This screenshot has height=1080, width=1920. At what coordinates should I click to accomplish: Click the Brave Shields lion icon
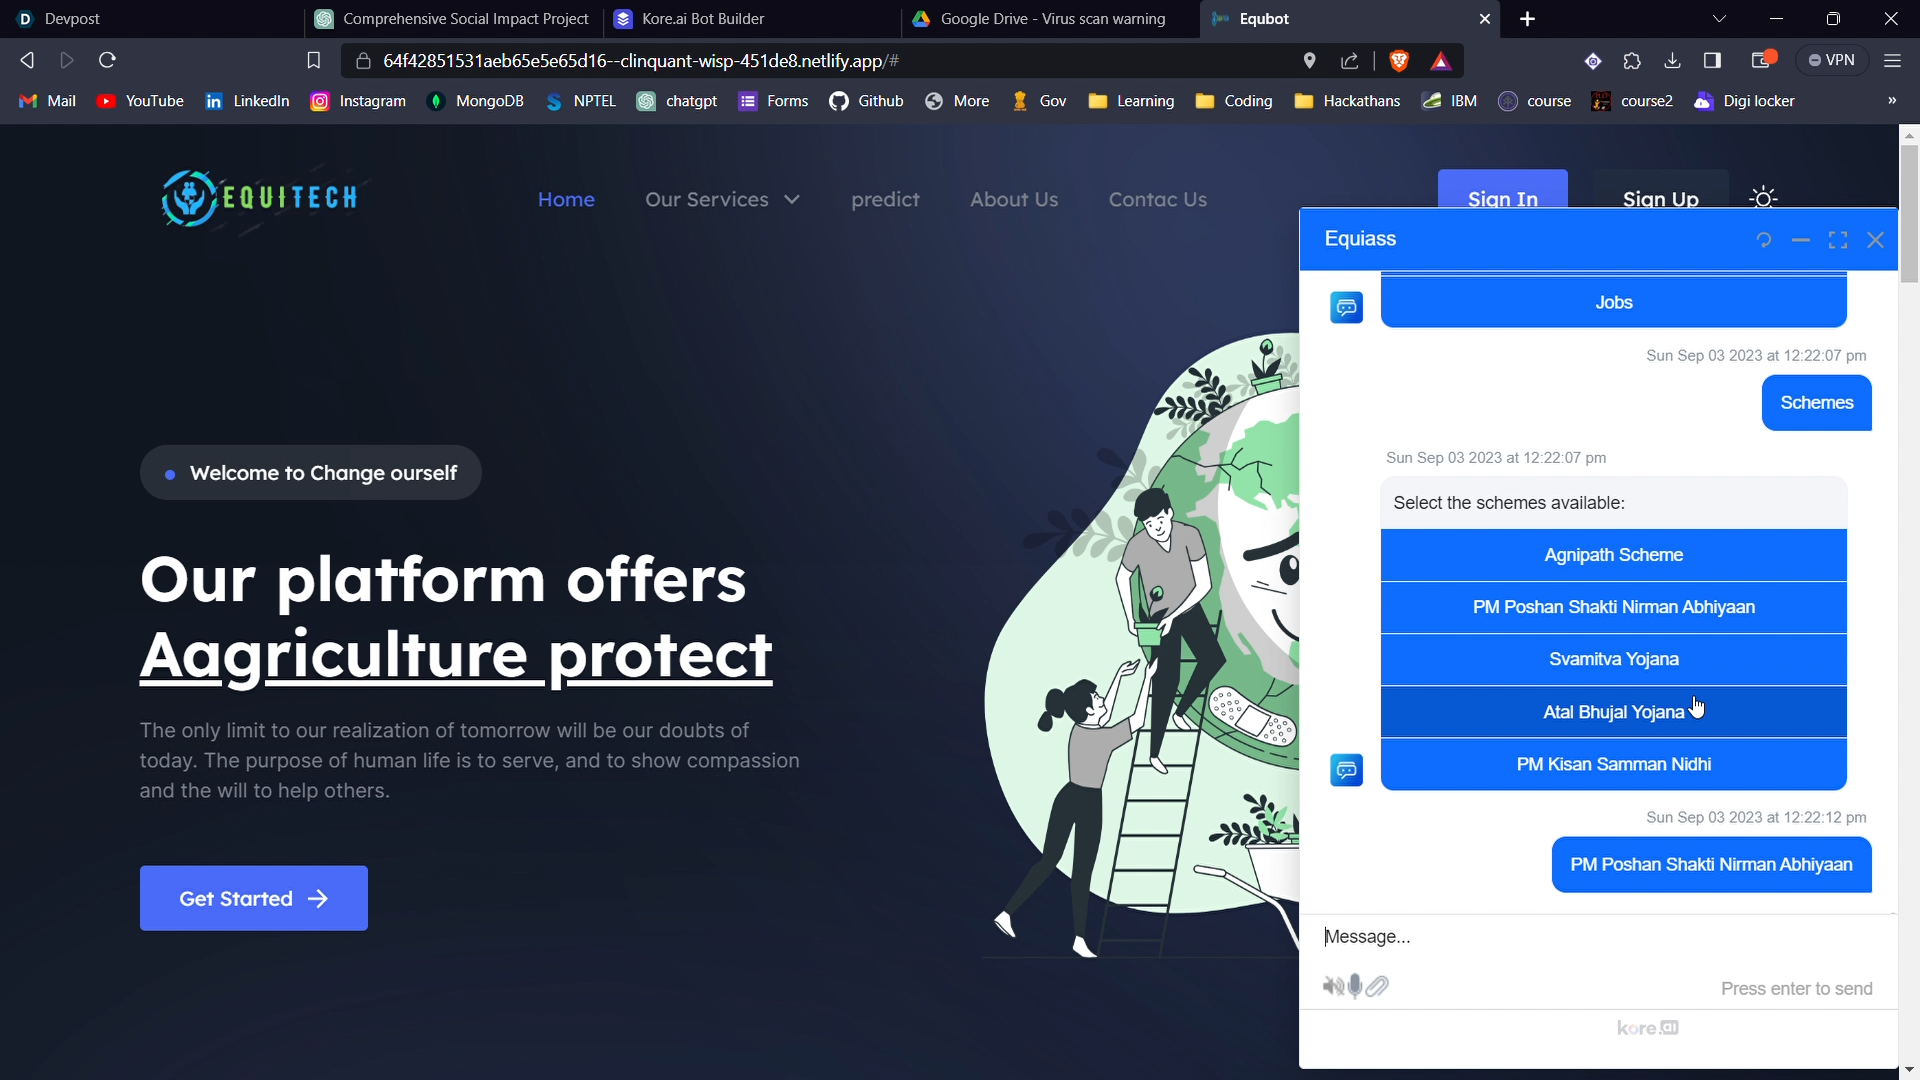(x=1399, y=61)
